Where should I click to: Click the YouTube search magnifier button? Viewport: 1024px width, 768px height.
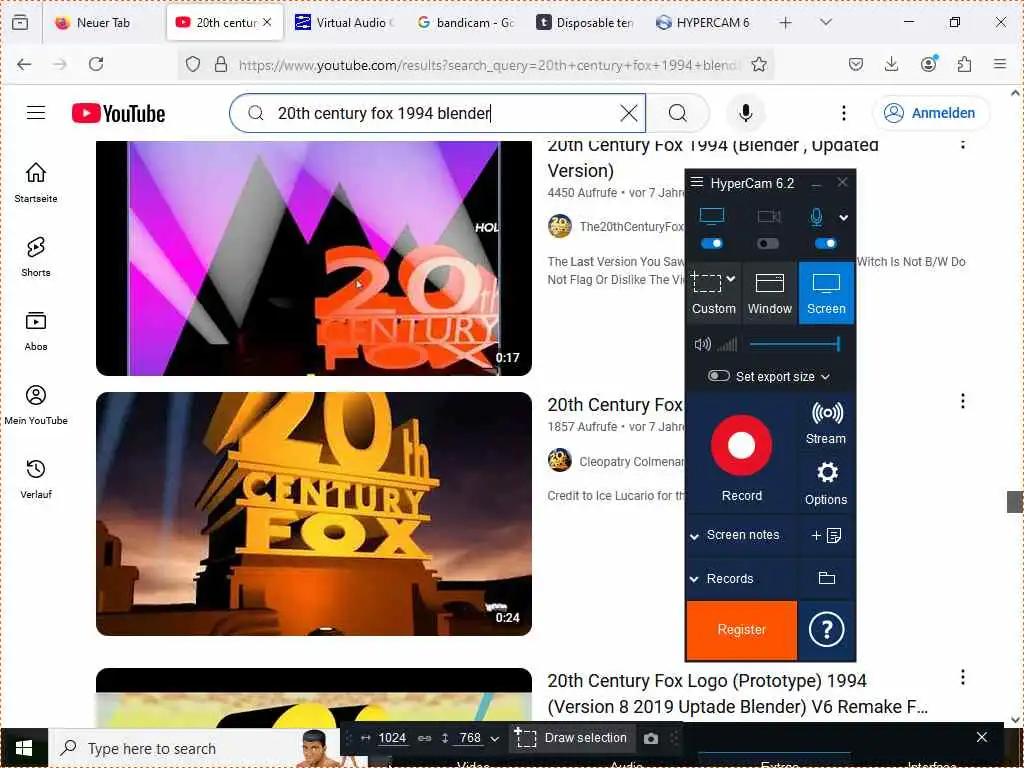tap(677, 113)
